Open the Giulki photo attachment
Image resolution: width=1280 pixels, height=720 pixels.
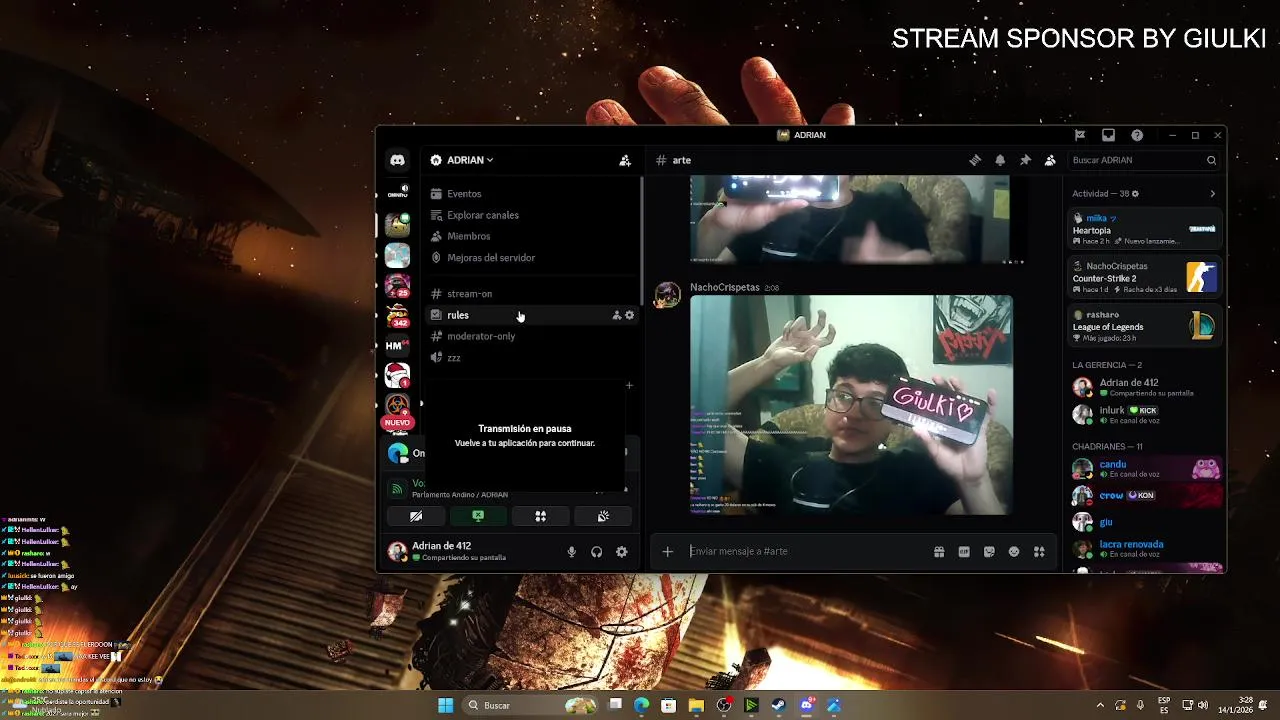[x=851, y=405]
